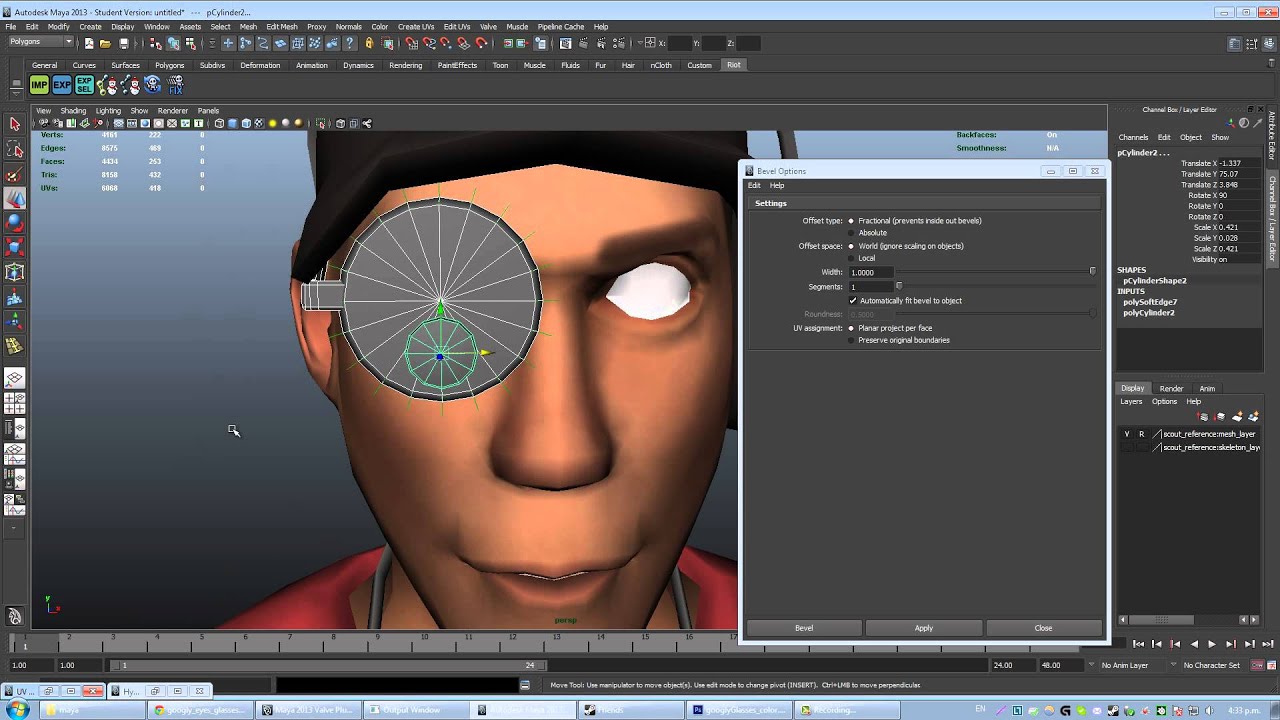
Task: Pick the Paint Selection tool
Action: coord(15,174)
